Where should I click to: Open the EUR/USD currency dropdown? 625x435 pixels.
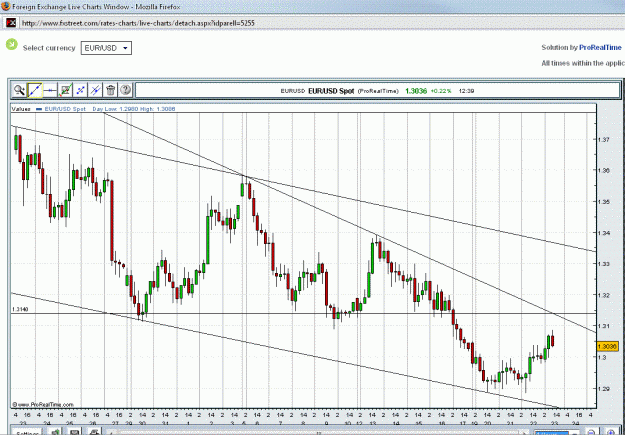click(106, 48)
